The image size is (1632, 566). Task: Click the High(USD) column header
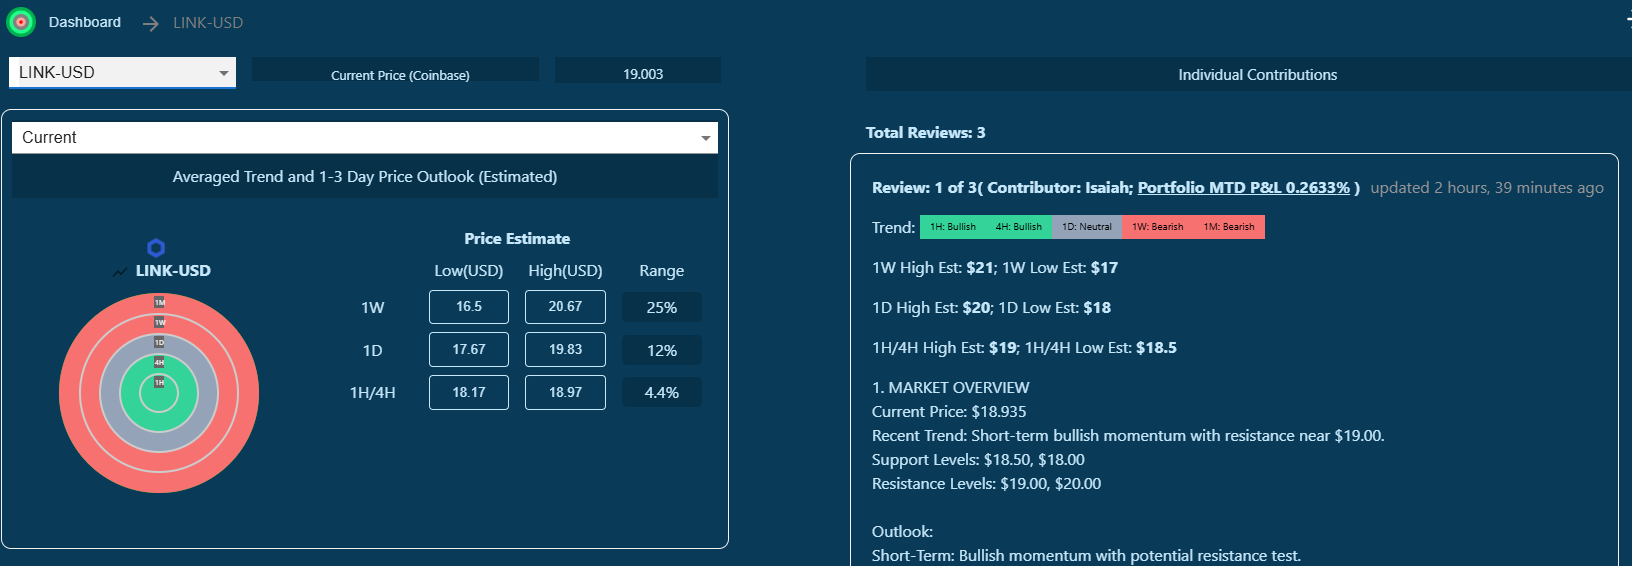click(565, 271)
